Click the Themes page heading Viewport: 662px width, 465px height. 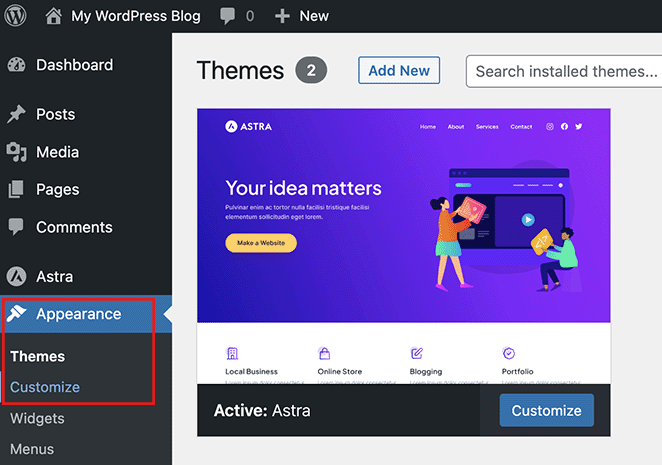tap(240, 70)
